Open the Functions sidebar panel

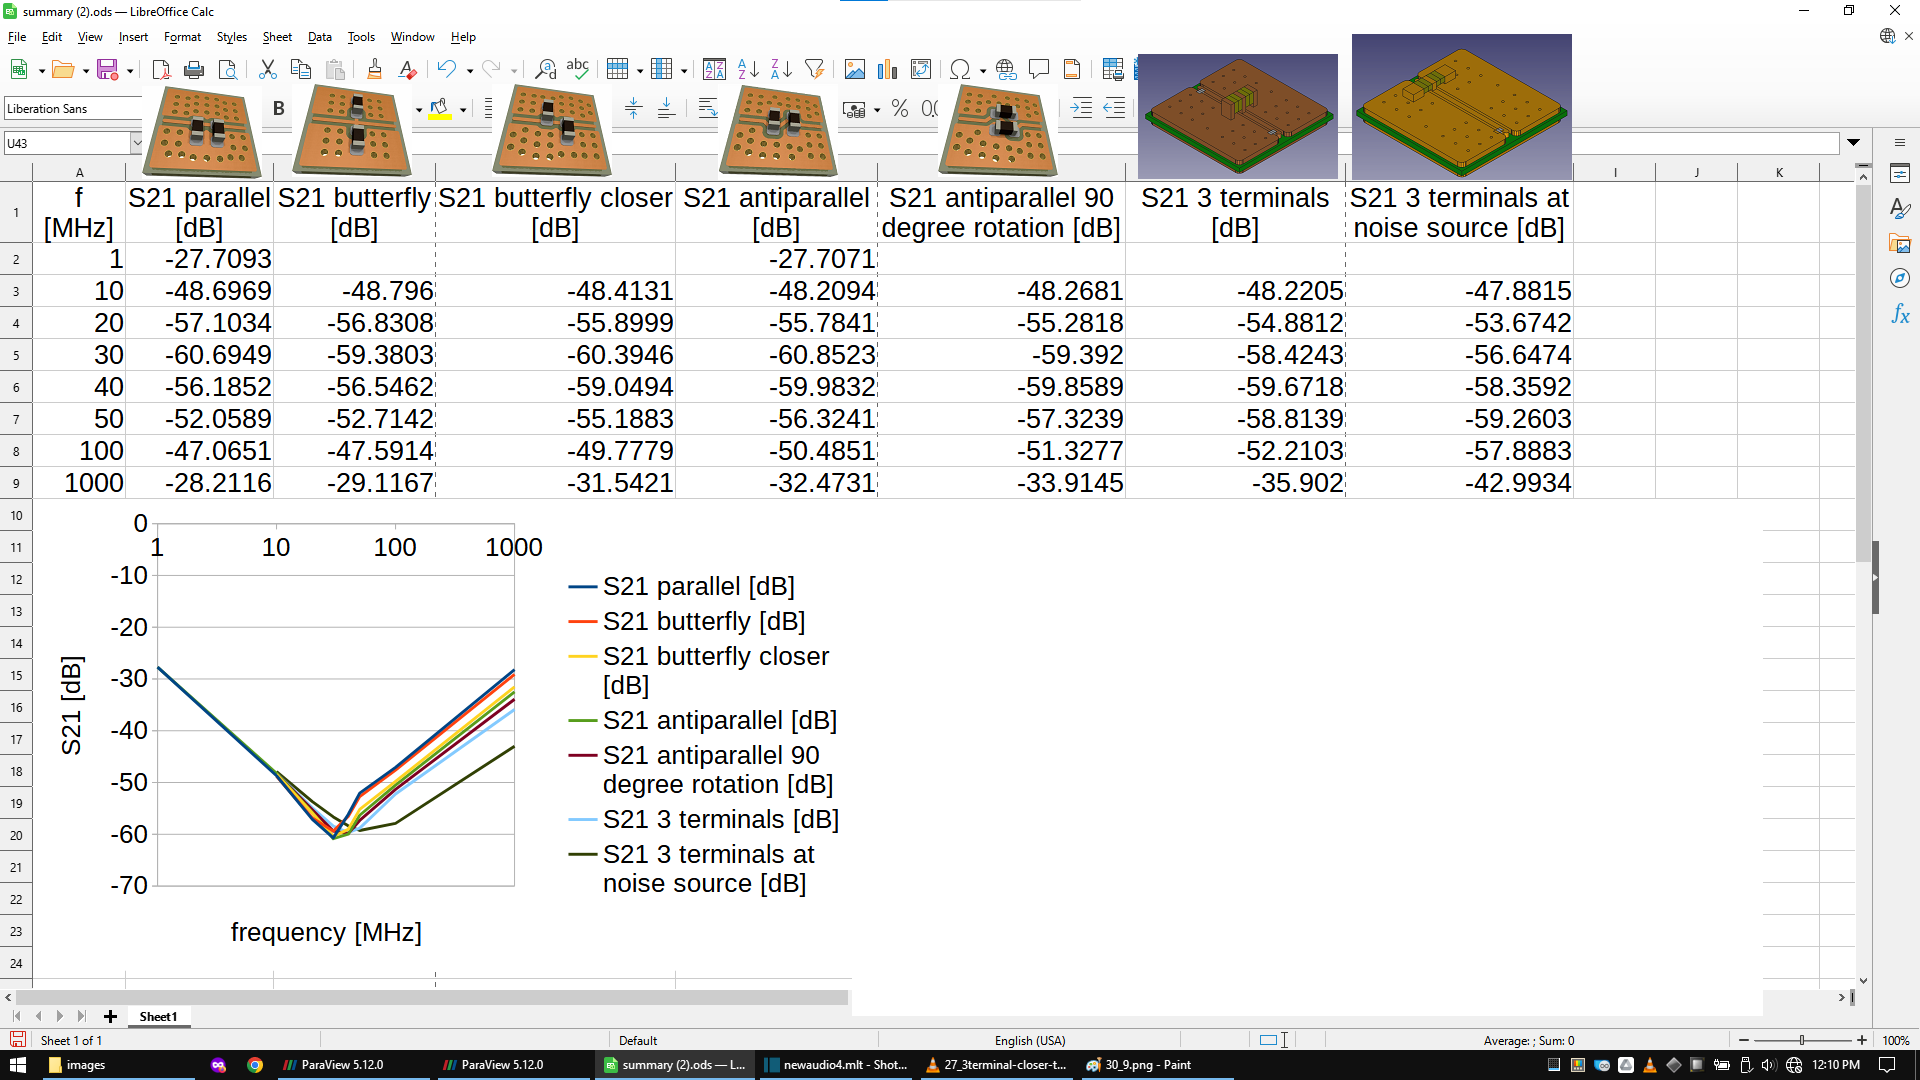coord(1902,315)
